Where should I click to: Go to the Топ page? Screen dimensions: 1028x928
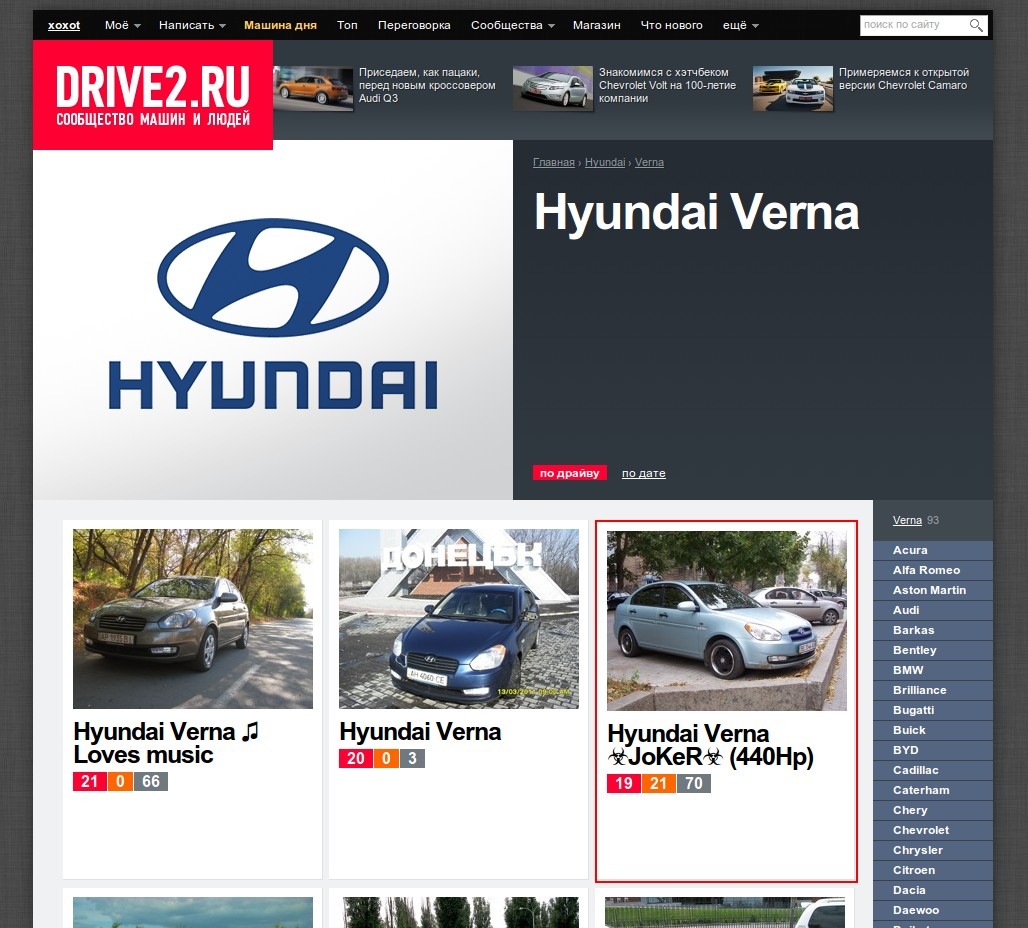pyautogui.click(x=347, y=25)
